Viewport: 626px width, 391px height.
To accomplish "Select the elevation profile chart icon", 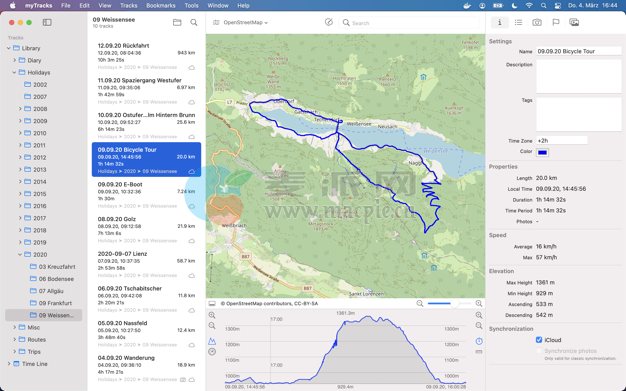I will pyautogui.click(x=212, y=341).
